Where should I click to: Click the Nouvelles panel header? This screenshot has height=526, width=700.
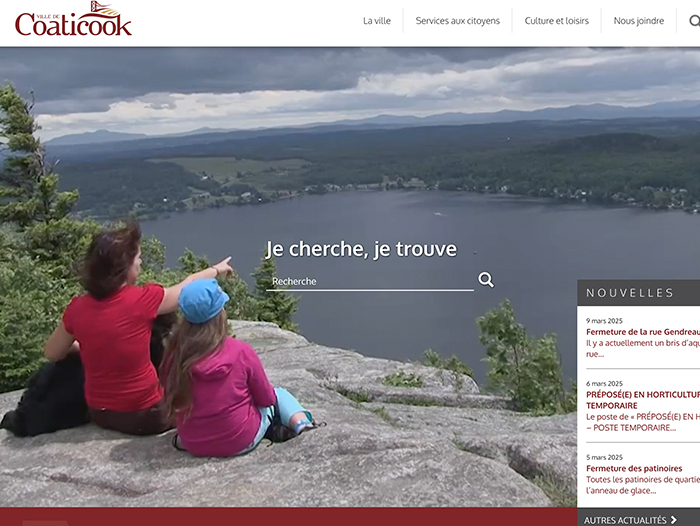click(638, 293)
